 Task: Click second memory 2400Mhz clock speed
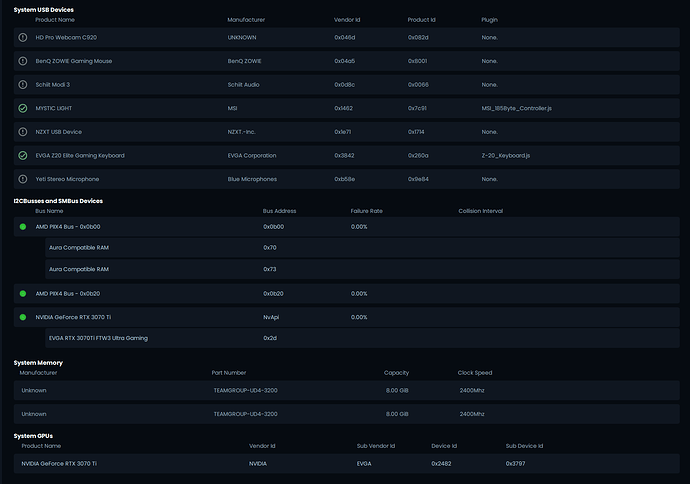coord(472,414)
